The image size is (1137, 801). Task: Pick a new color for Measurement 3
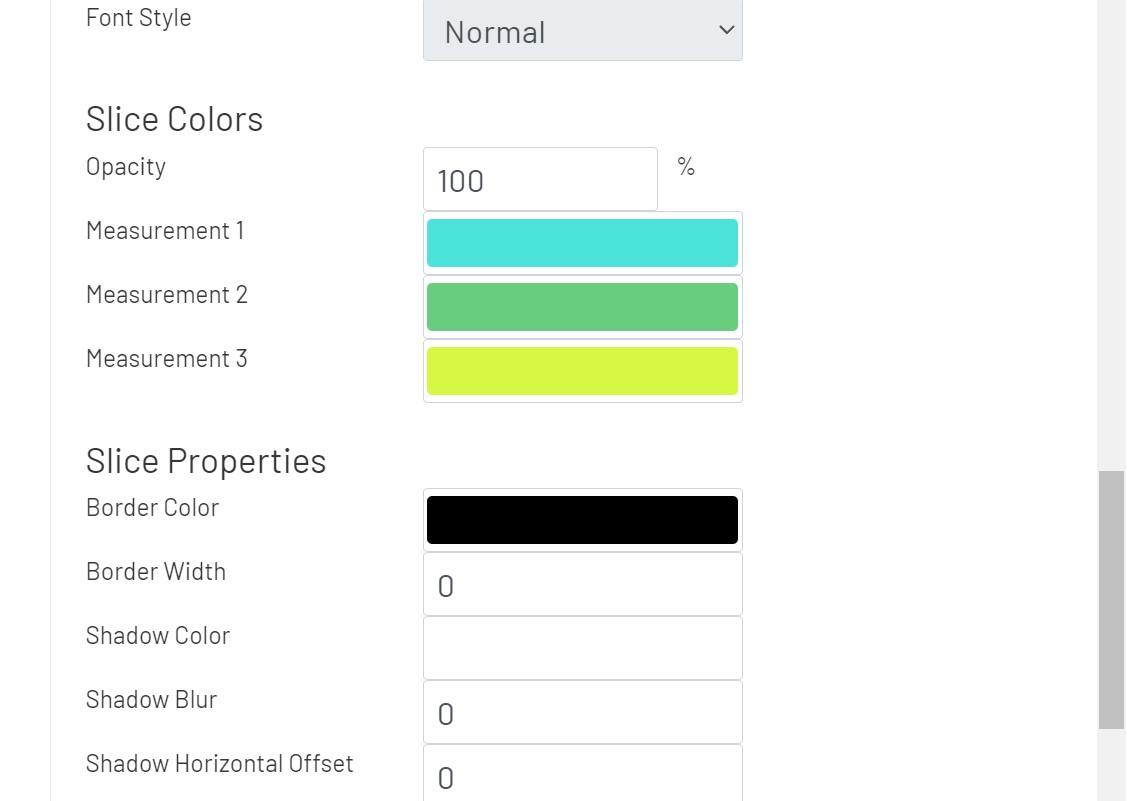pyautogui.click(x=582, y=370)
